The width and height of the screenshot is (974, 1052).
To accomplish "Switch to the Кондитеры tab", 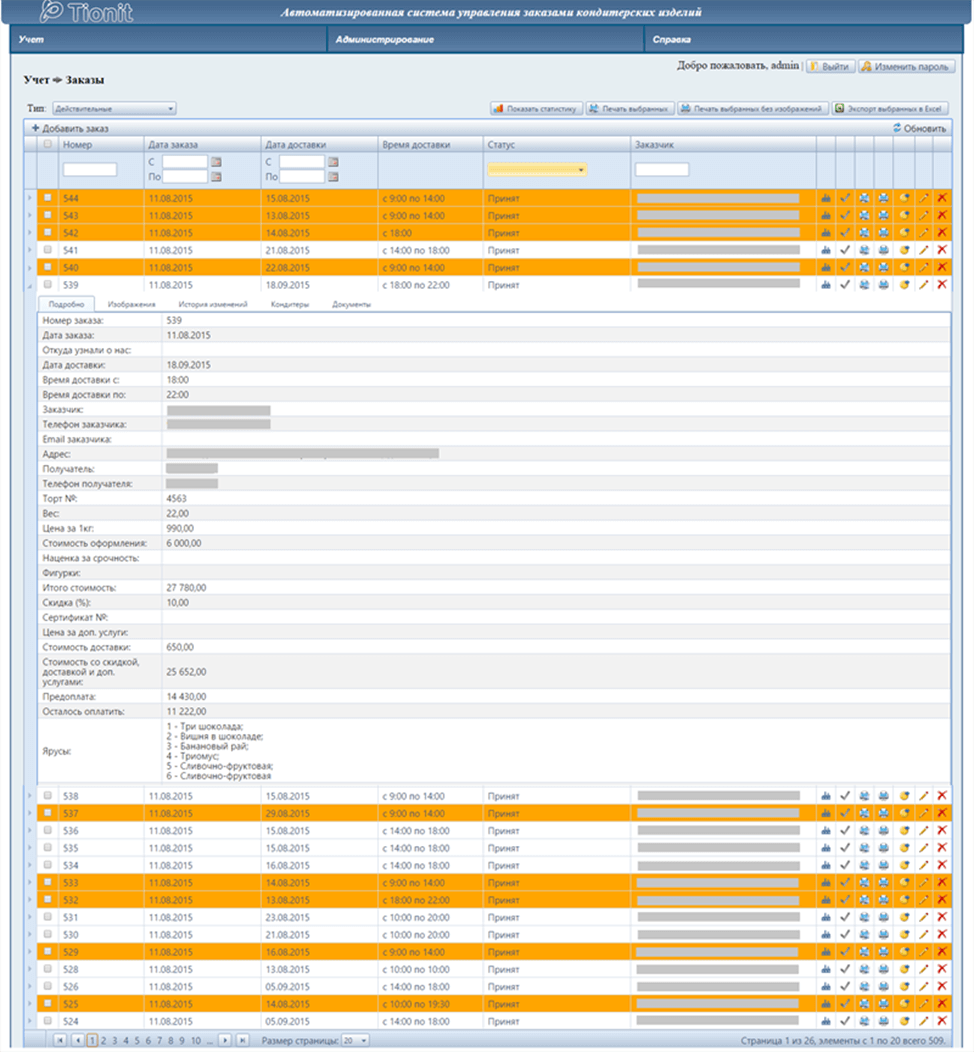I will tap(290, 304).
